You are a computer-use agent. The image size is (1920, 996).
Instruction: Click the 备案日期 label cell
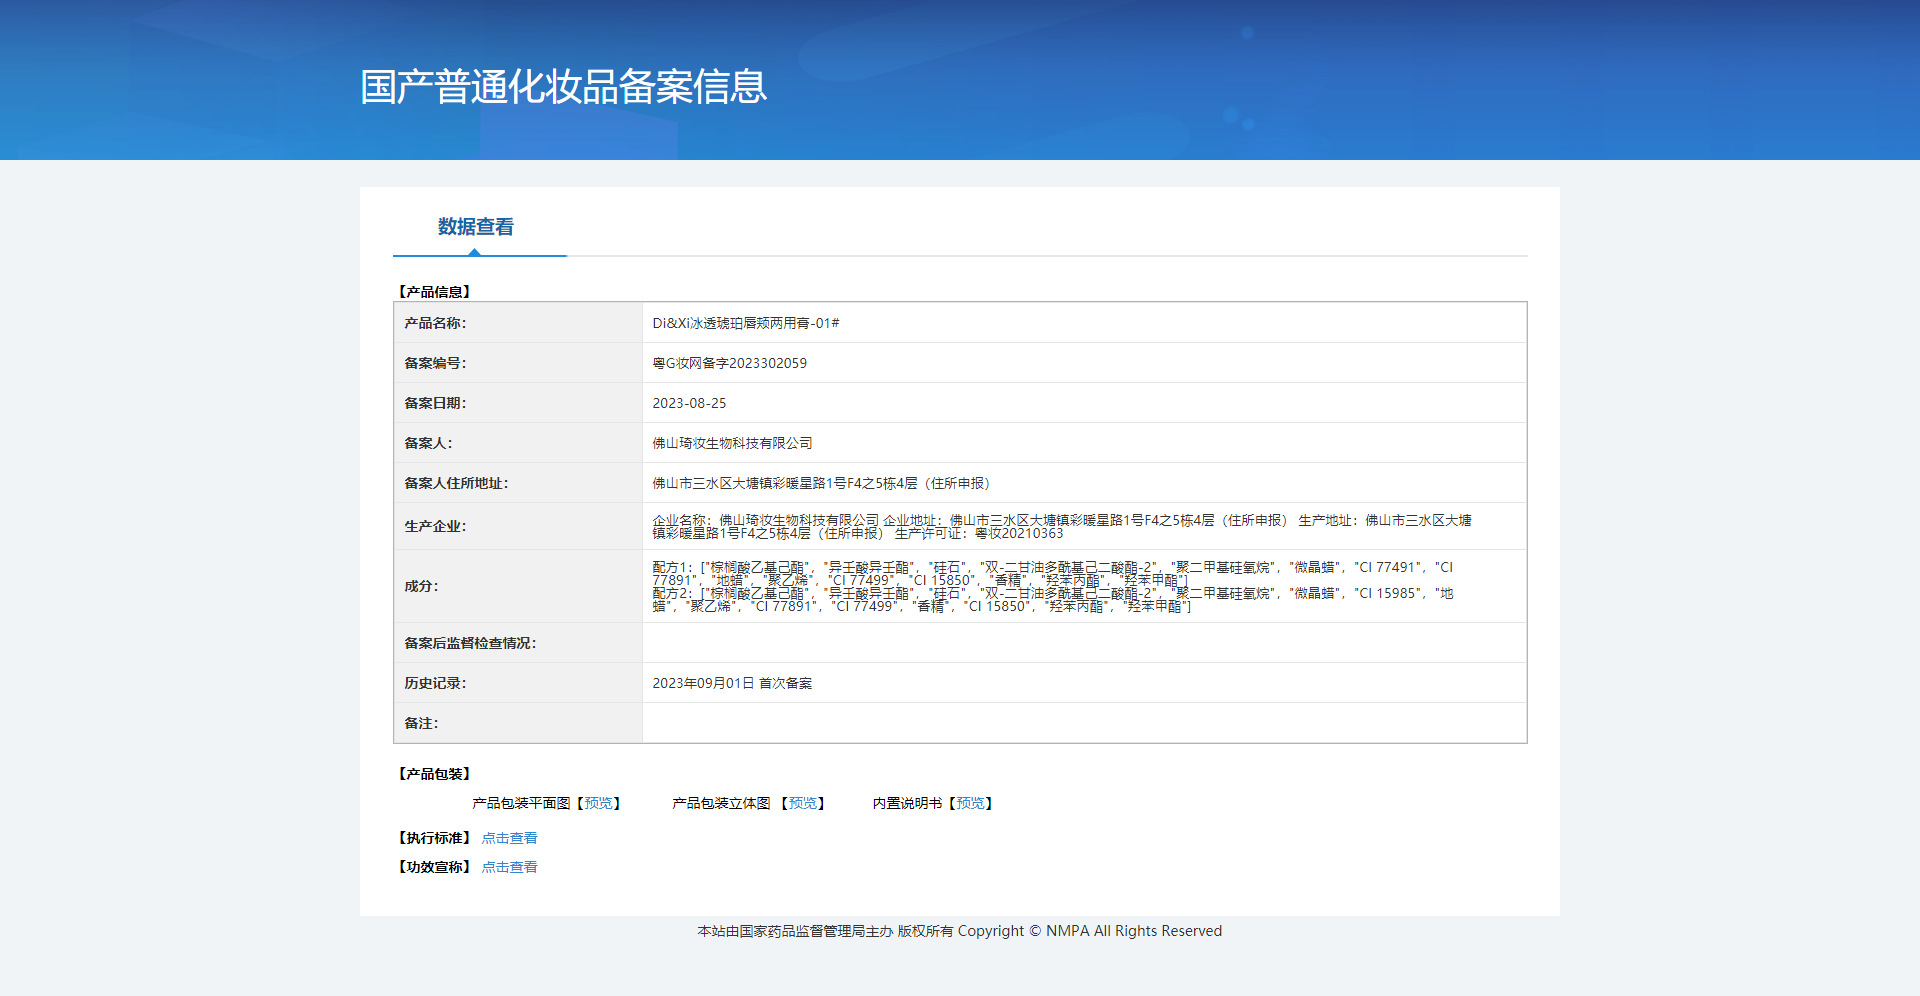point(518,403)
